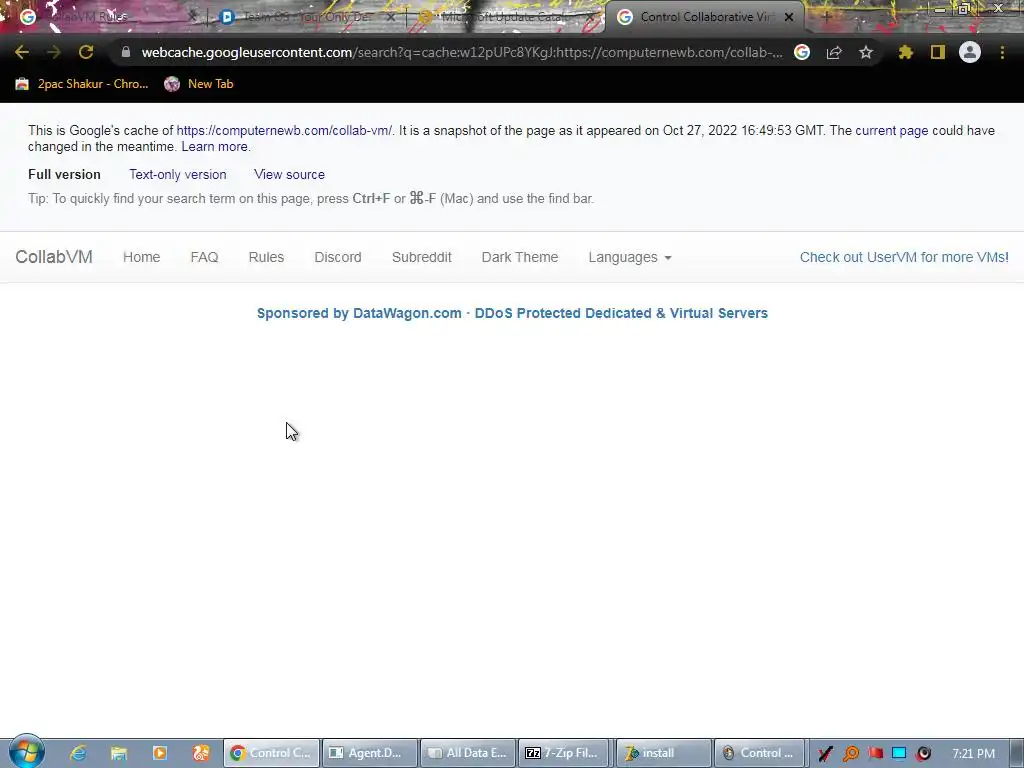The height and width of the screenshot is (768, 1024).
Task: Click the orange magnifier tray icon
Action: click(850, 754)
